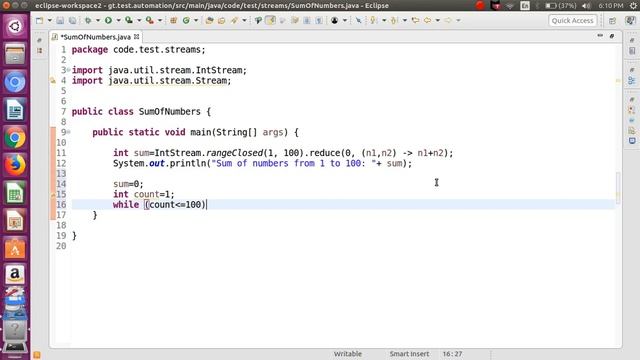
Task: Expand the Search dropdown arrow
Action: pyautogui.click(x=244, y=20)
